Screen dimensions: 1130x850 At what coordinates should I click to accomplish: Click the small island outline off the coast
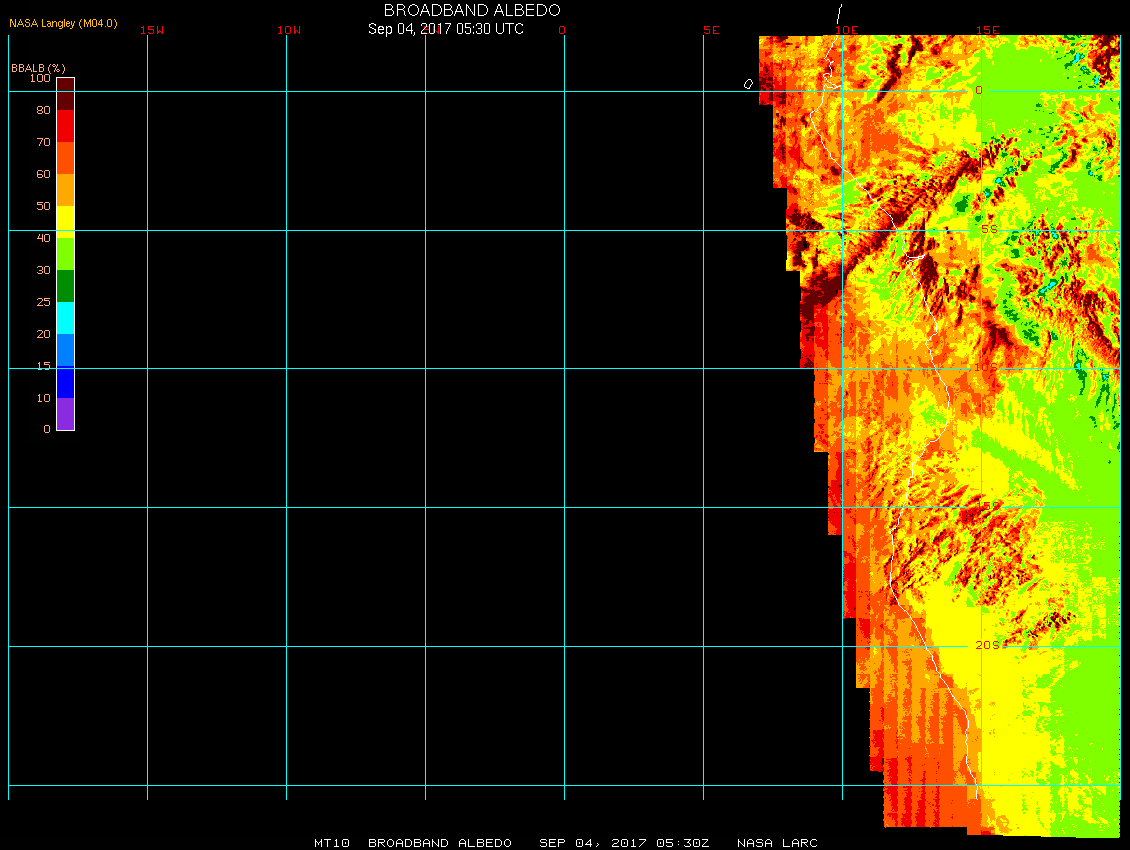click(748, 84)
